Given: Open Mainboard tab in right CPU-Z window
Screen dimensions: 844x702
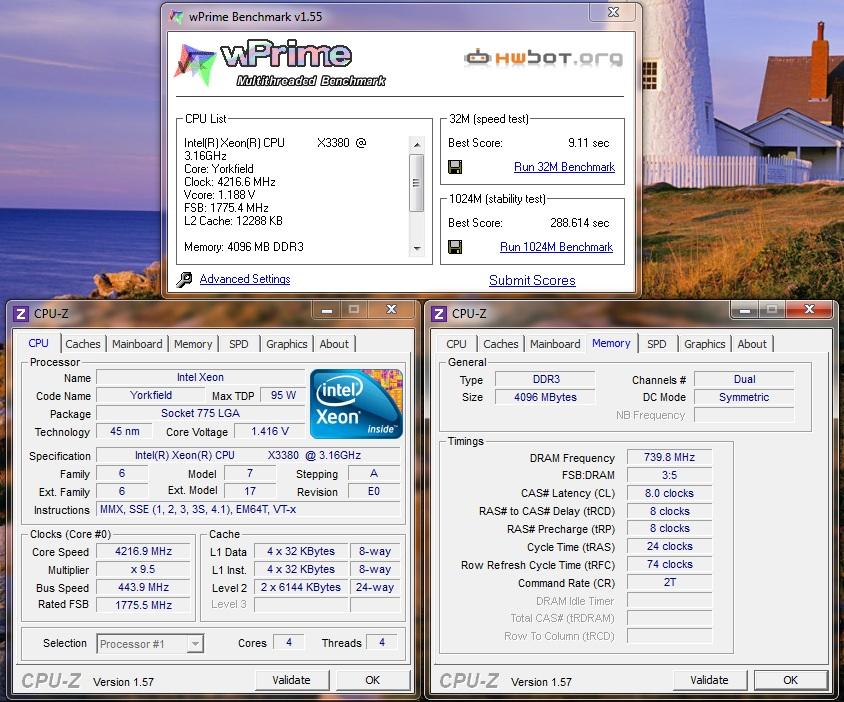Looking at the screenshot, I should click(x=555, y=344).
